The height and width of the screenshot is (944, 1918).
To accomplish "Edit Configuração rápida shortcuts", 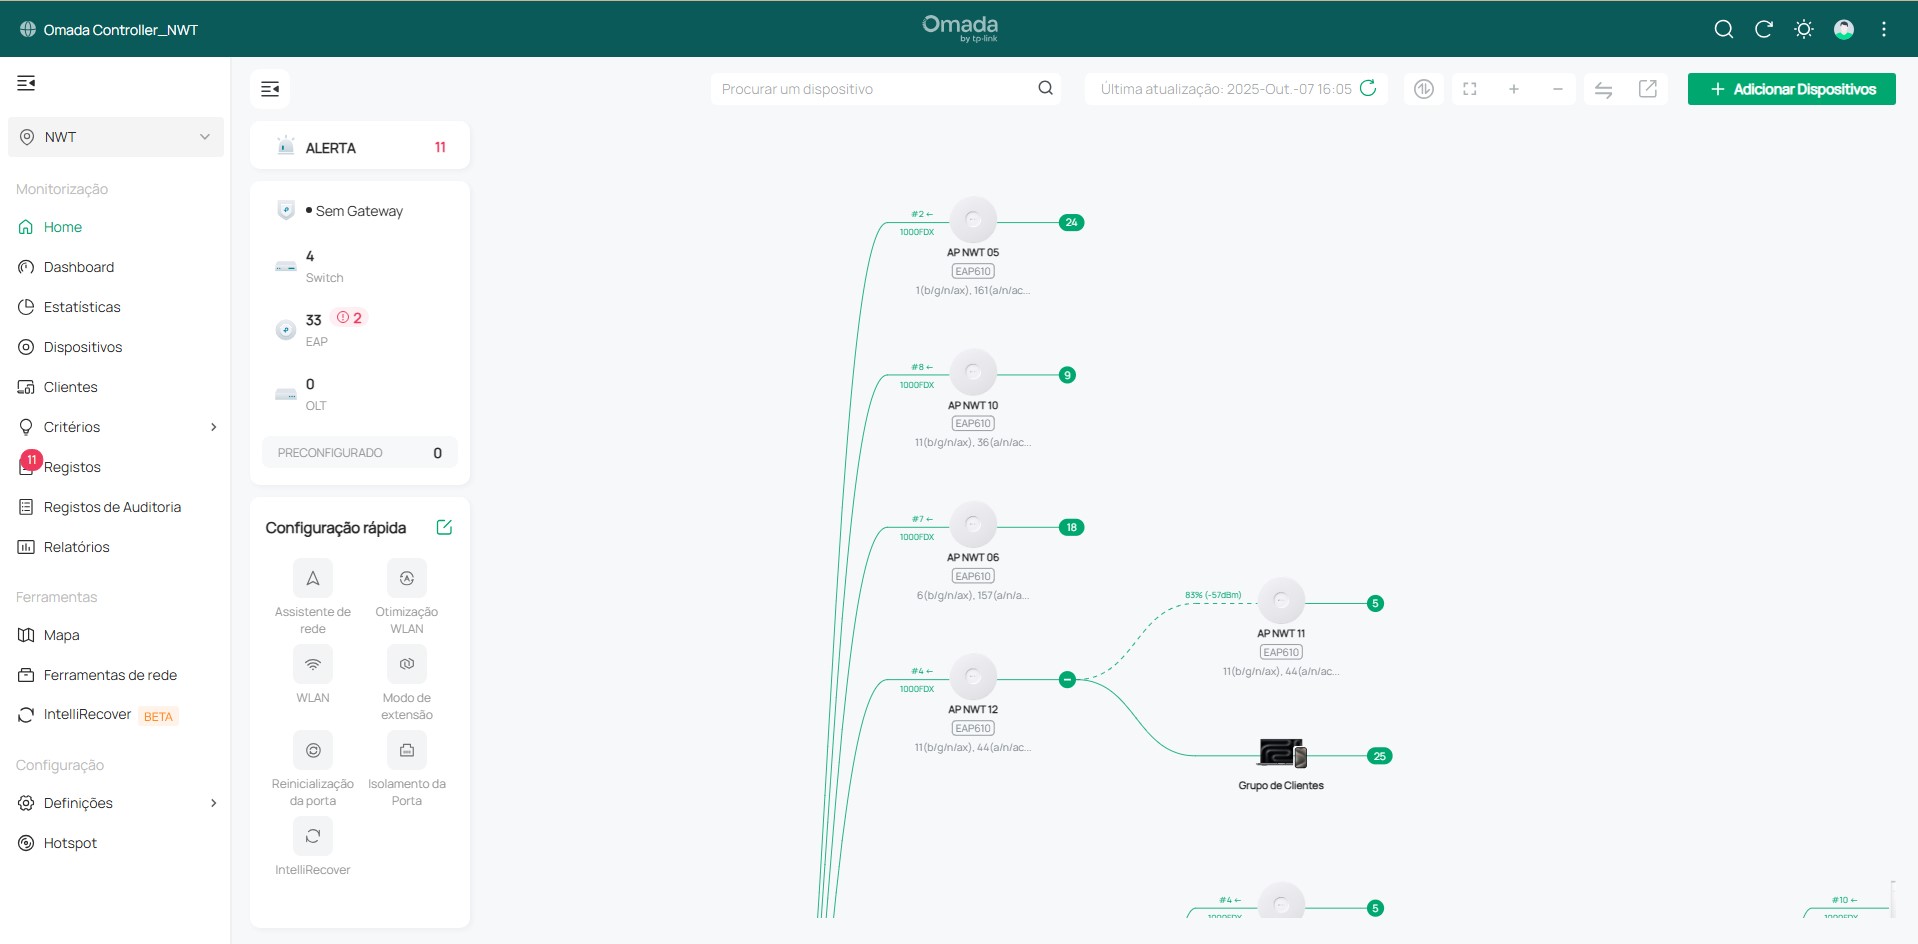I will coord(444,527).
